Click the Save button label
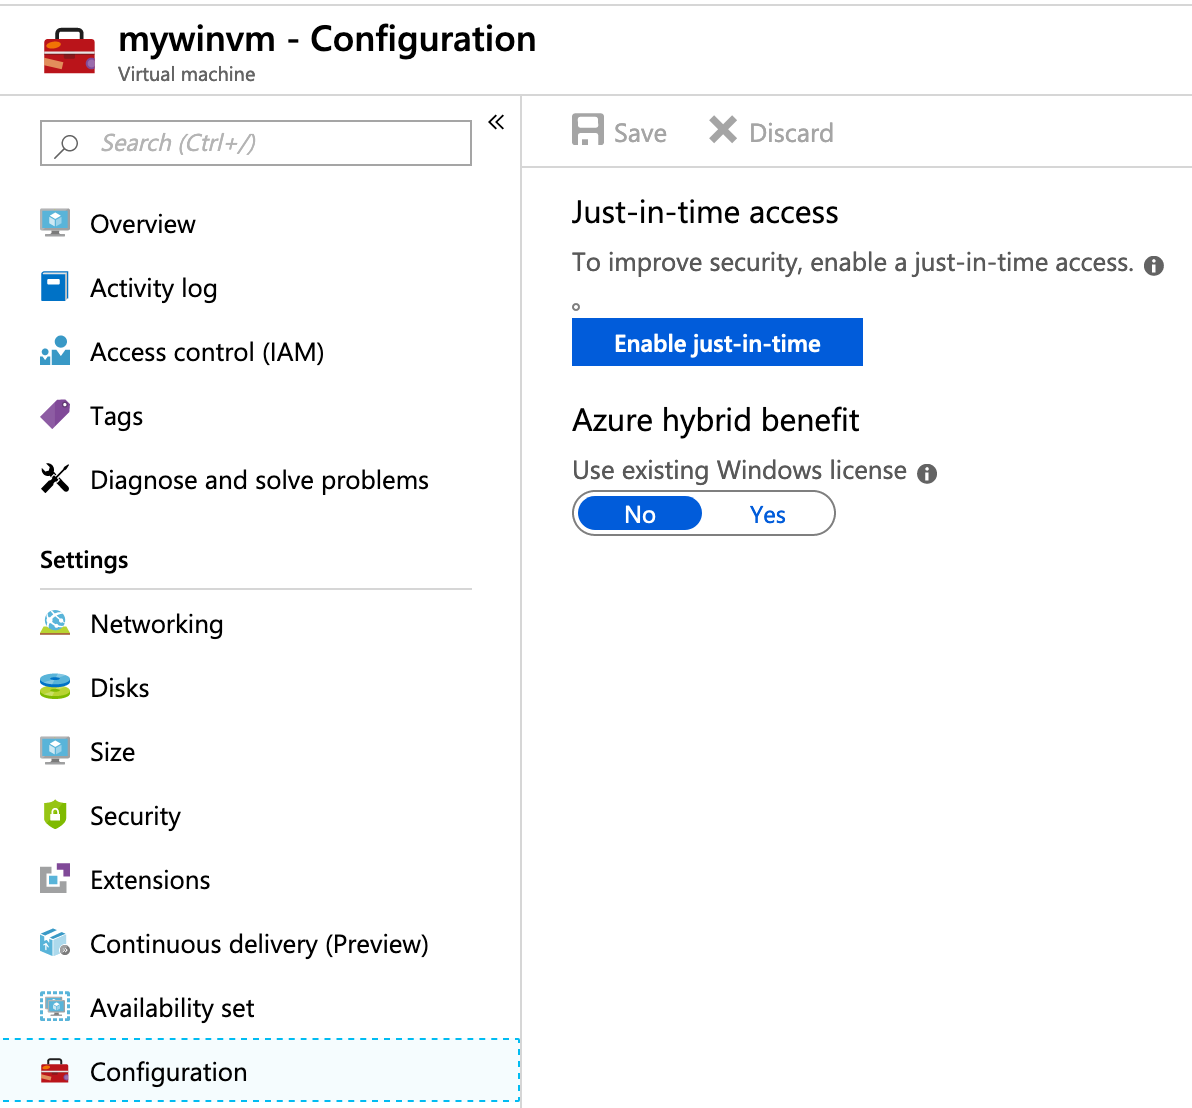This screenshot has height=1108, width=1192. 640,133
